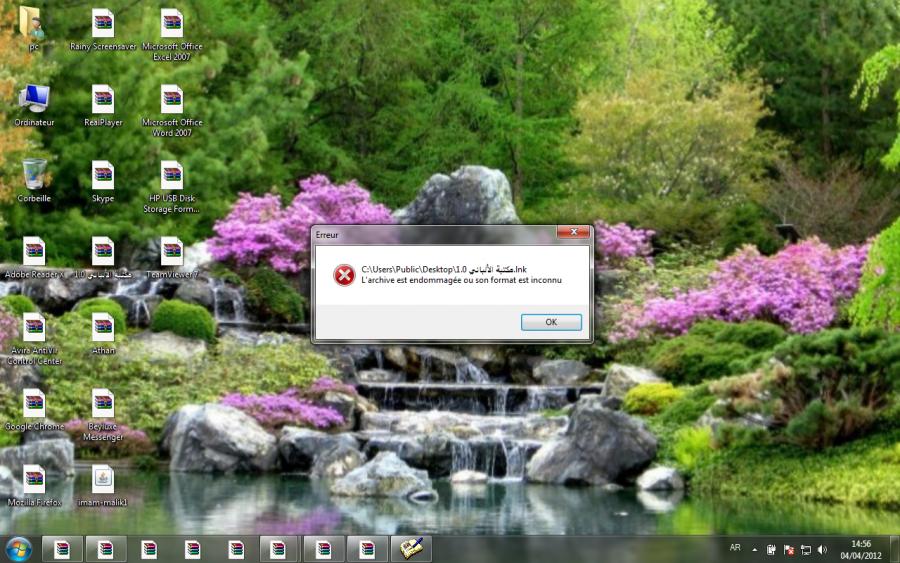
Task: Click OK in the Erreur dialog
Action: pyautogui.click(x=551, y=322)
